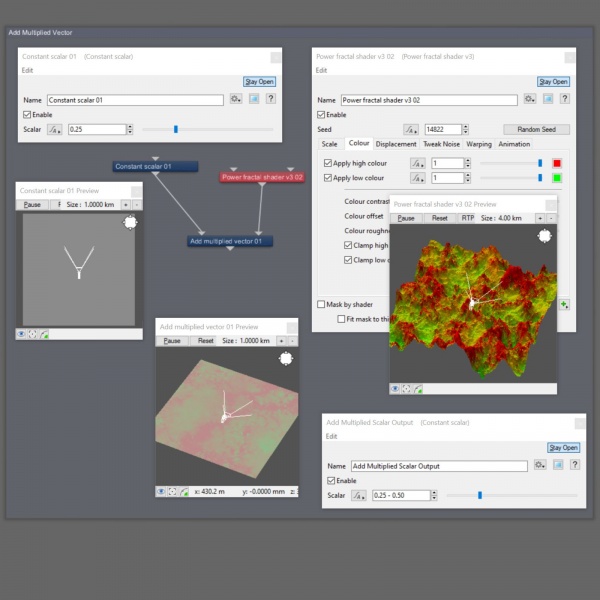The width and height of the screenshot is (600, 600).
Task: Click green plus add-shader icon near Mask by shader
Action: (x=564, y=305)
